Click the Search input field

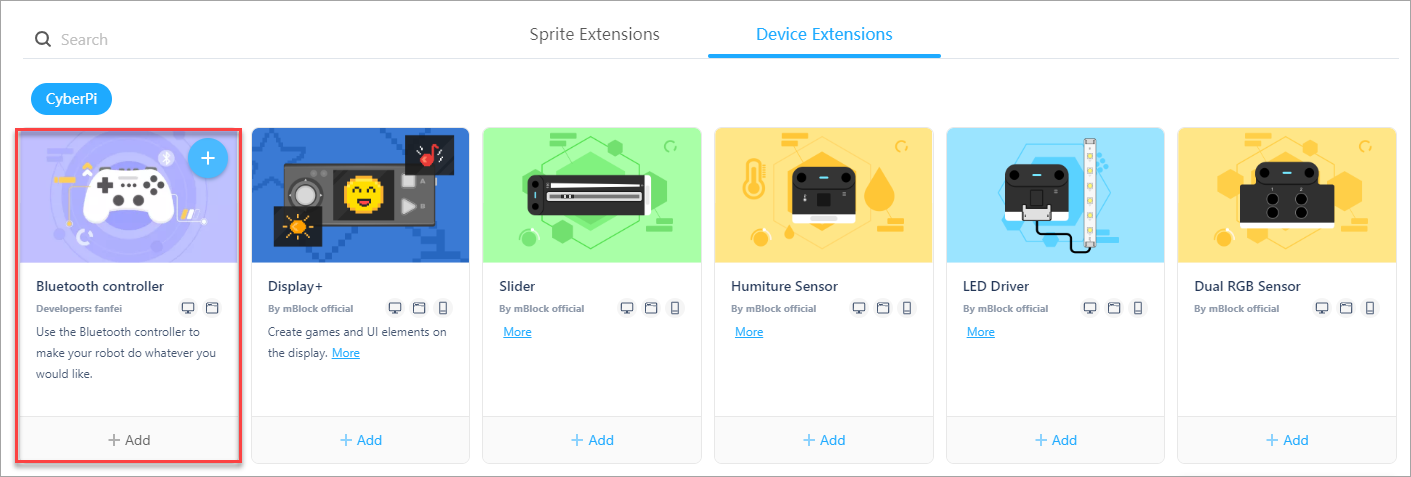tap(250, 40)
